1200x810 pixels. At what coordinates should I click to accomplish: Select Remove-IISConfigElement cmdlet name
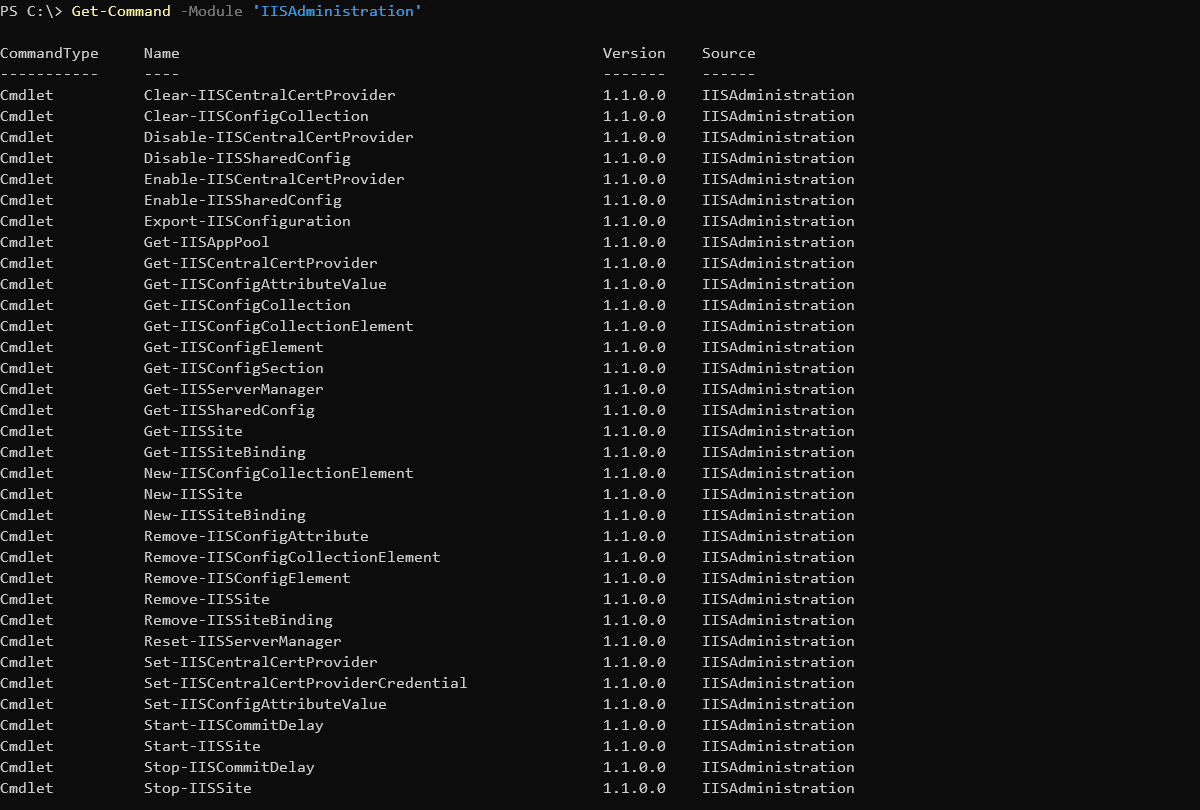(247, 578)
